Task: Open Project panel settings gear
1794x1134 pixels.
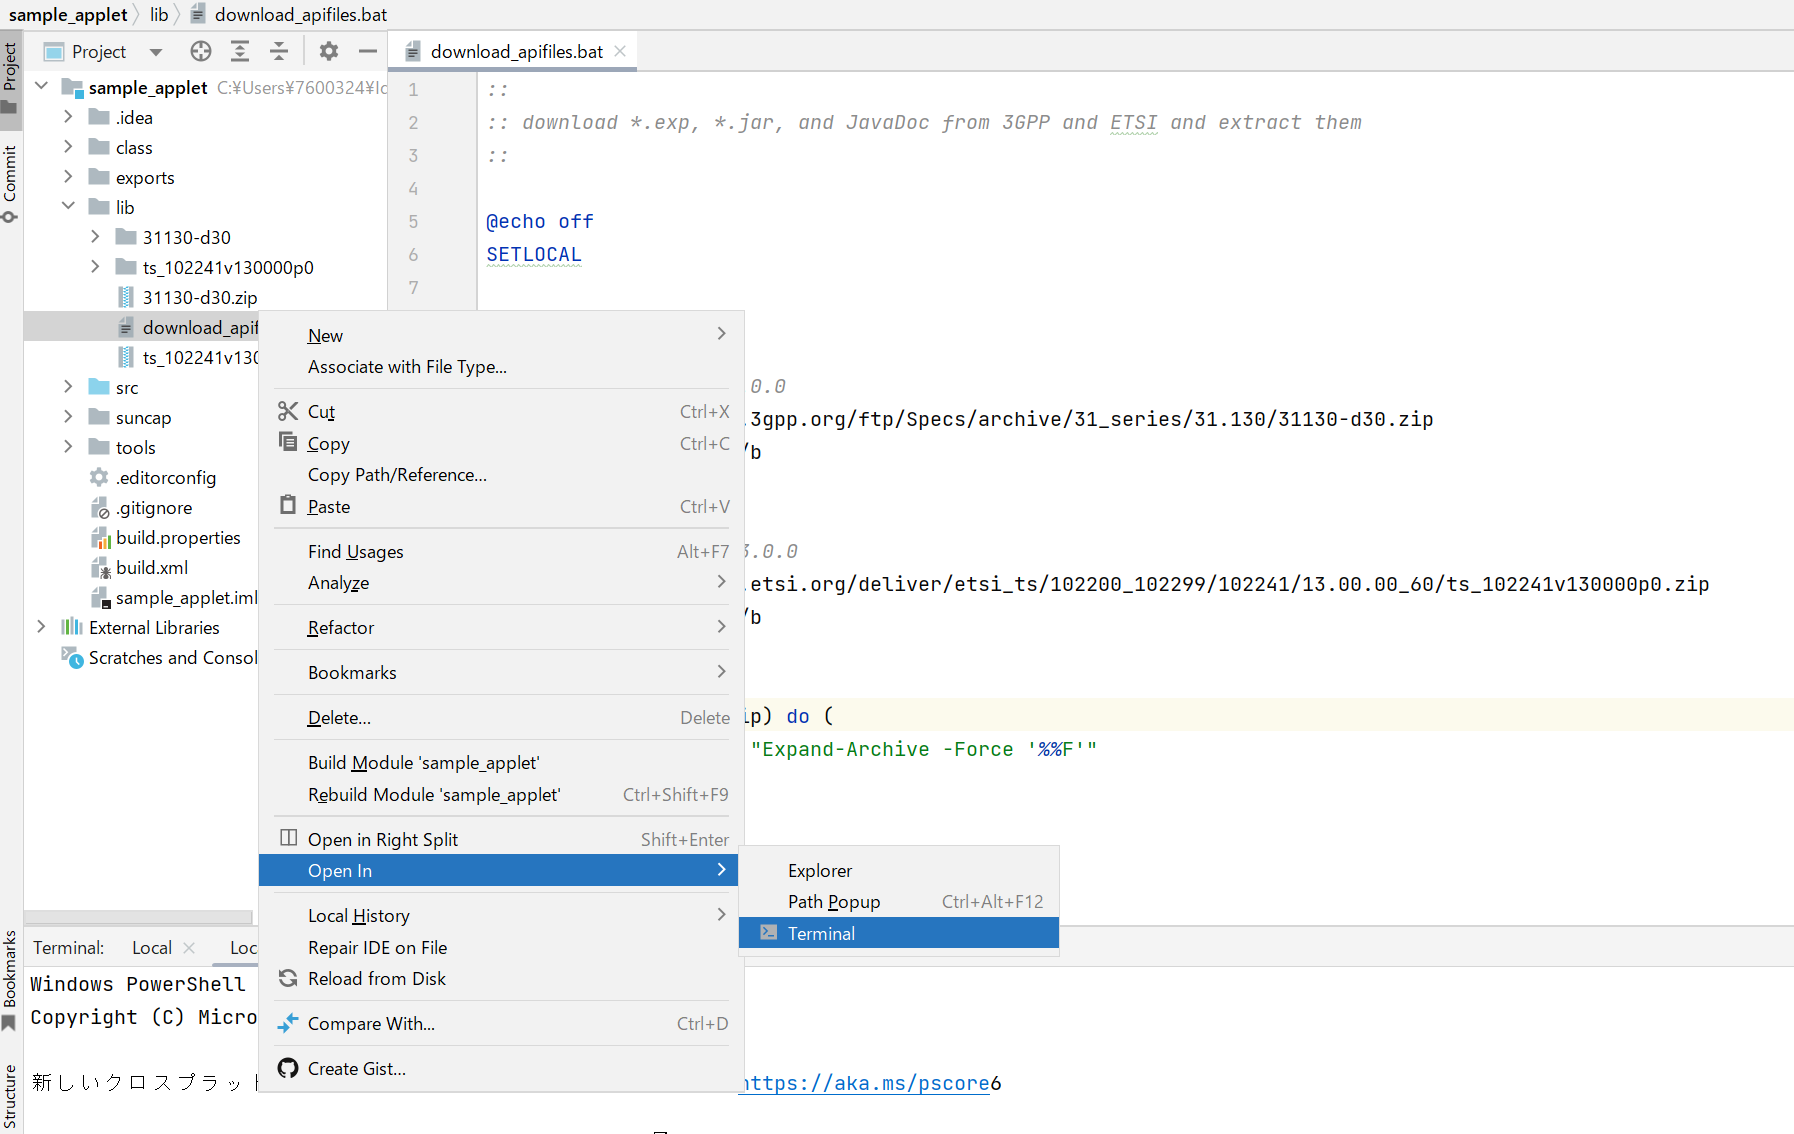Action: [329, 51]
